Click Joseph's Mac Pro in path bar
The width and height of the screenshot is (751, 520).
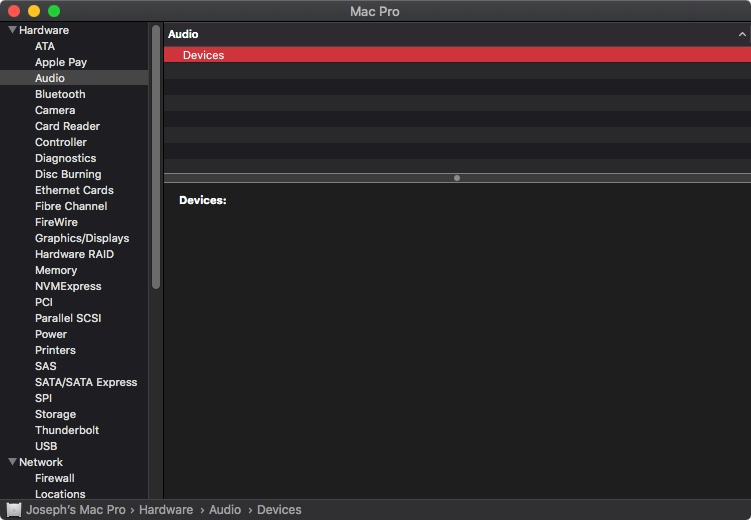pos(76,509)
